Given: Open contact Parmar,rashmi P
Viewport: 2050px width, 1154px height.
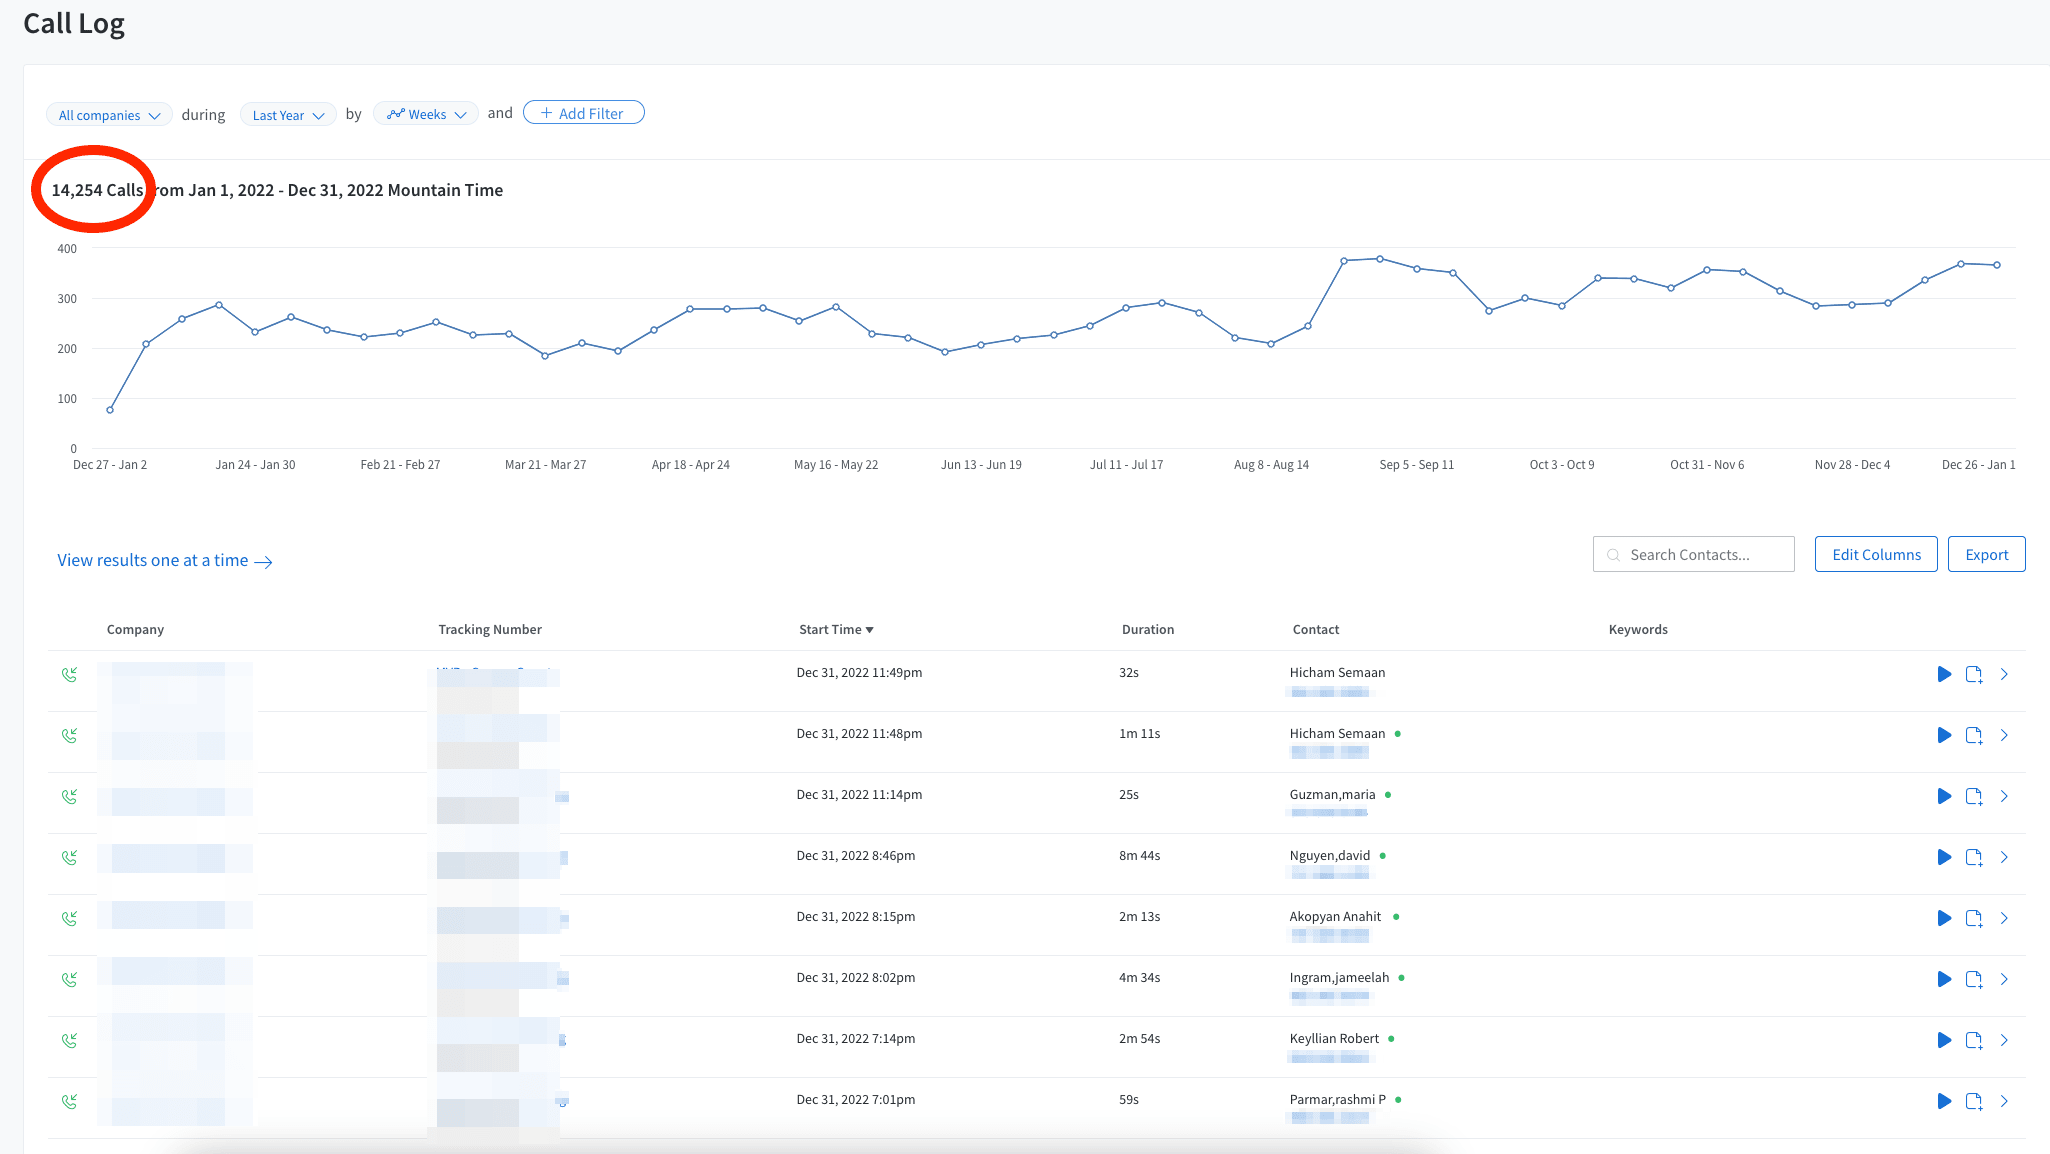Looking at the screenshot, I should pos(1338,1099).
